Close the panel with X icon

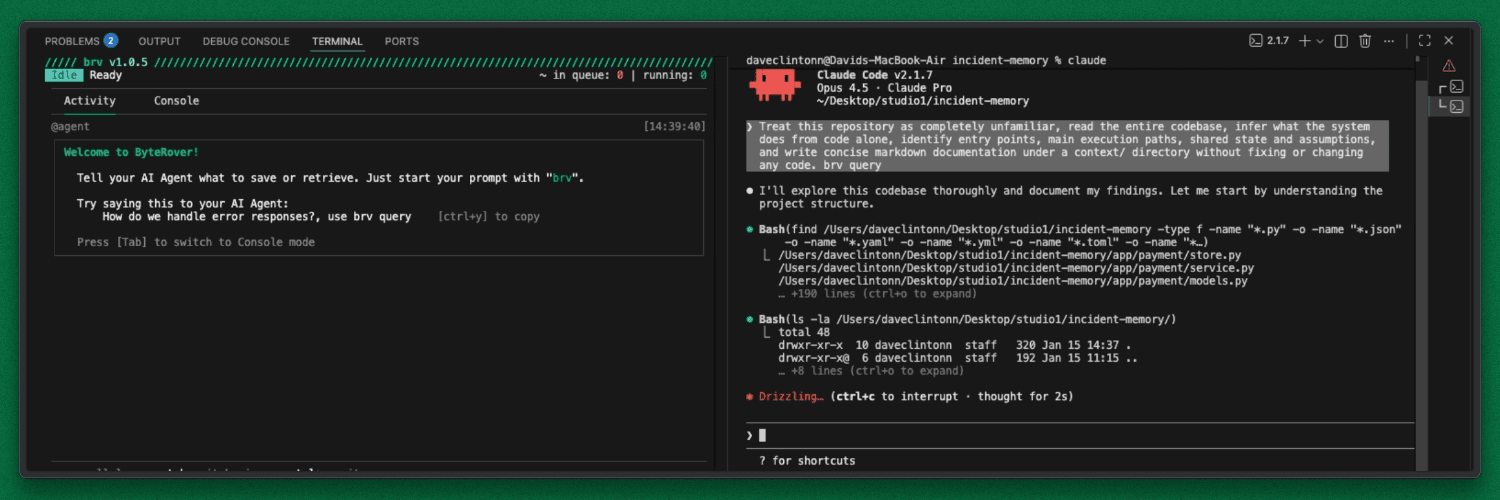click(1448, 41)
